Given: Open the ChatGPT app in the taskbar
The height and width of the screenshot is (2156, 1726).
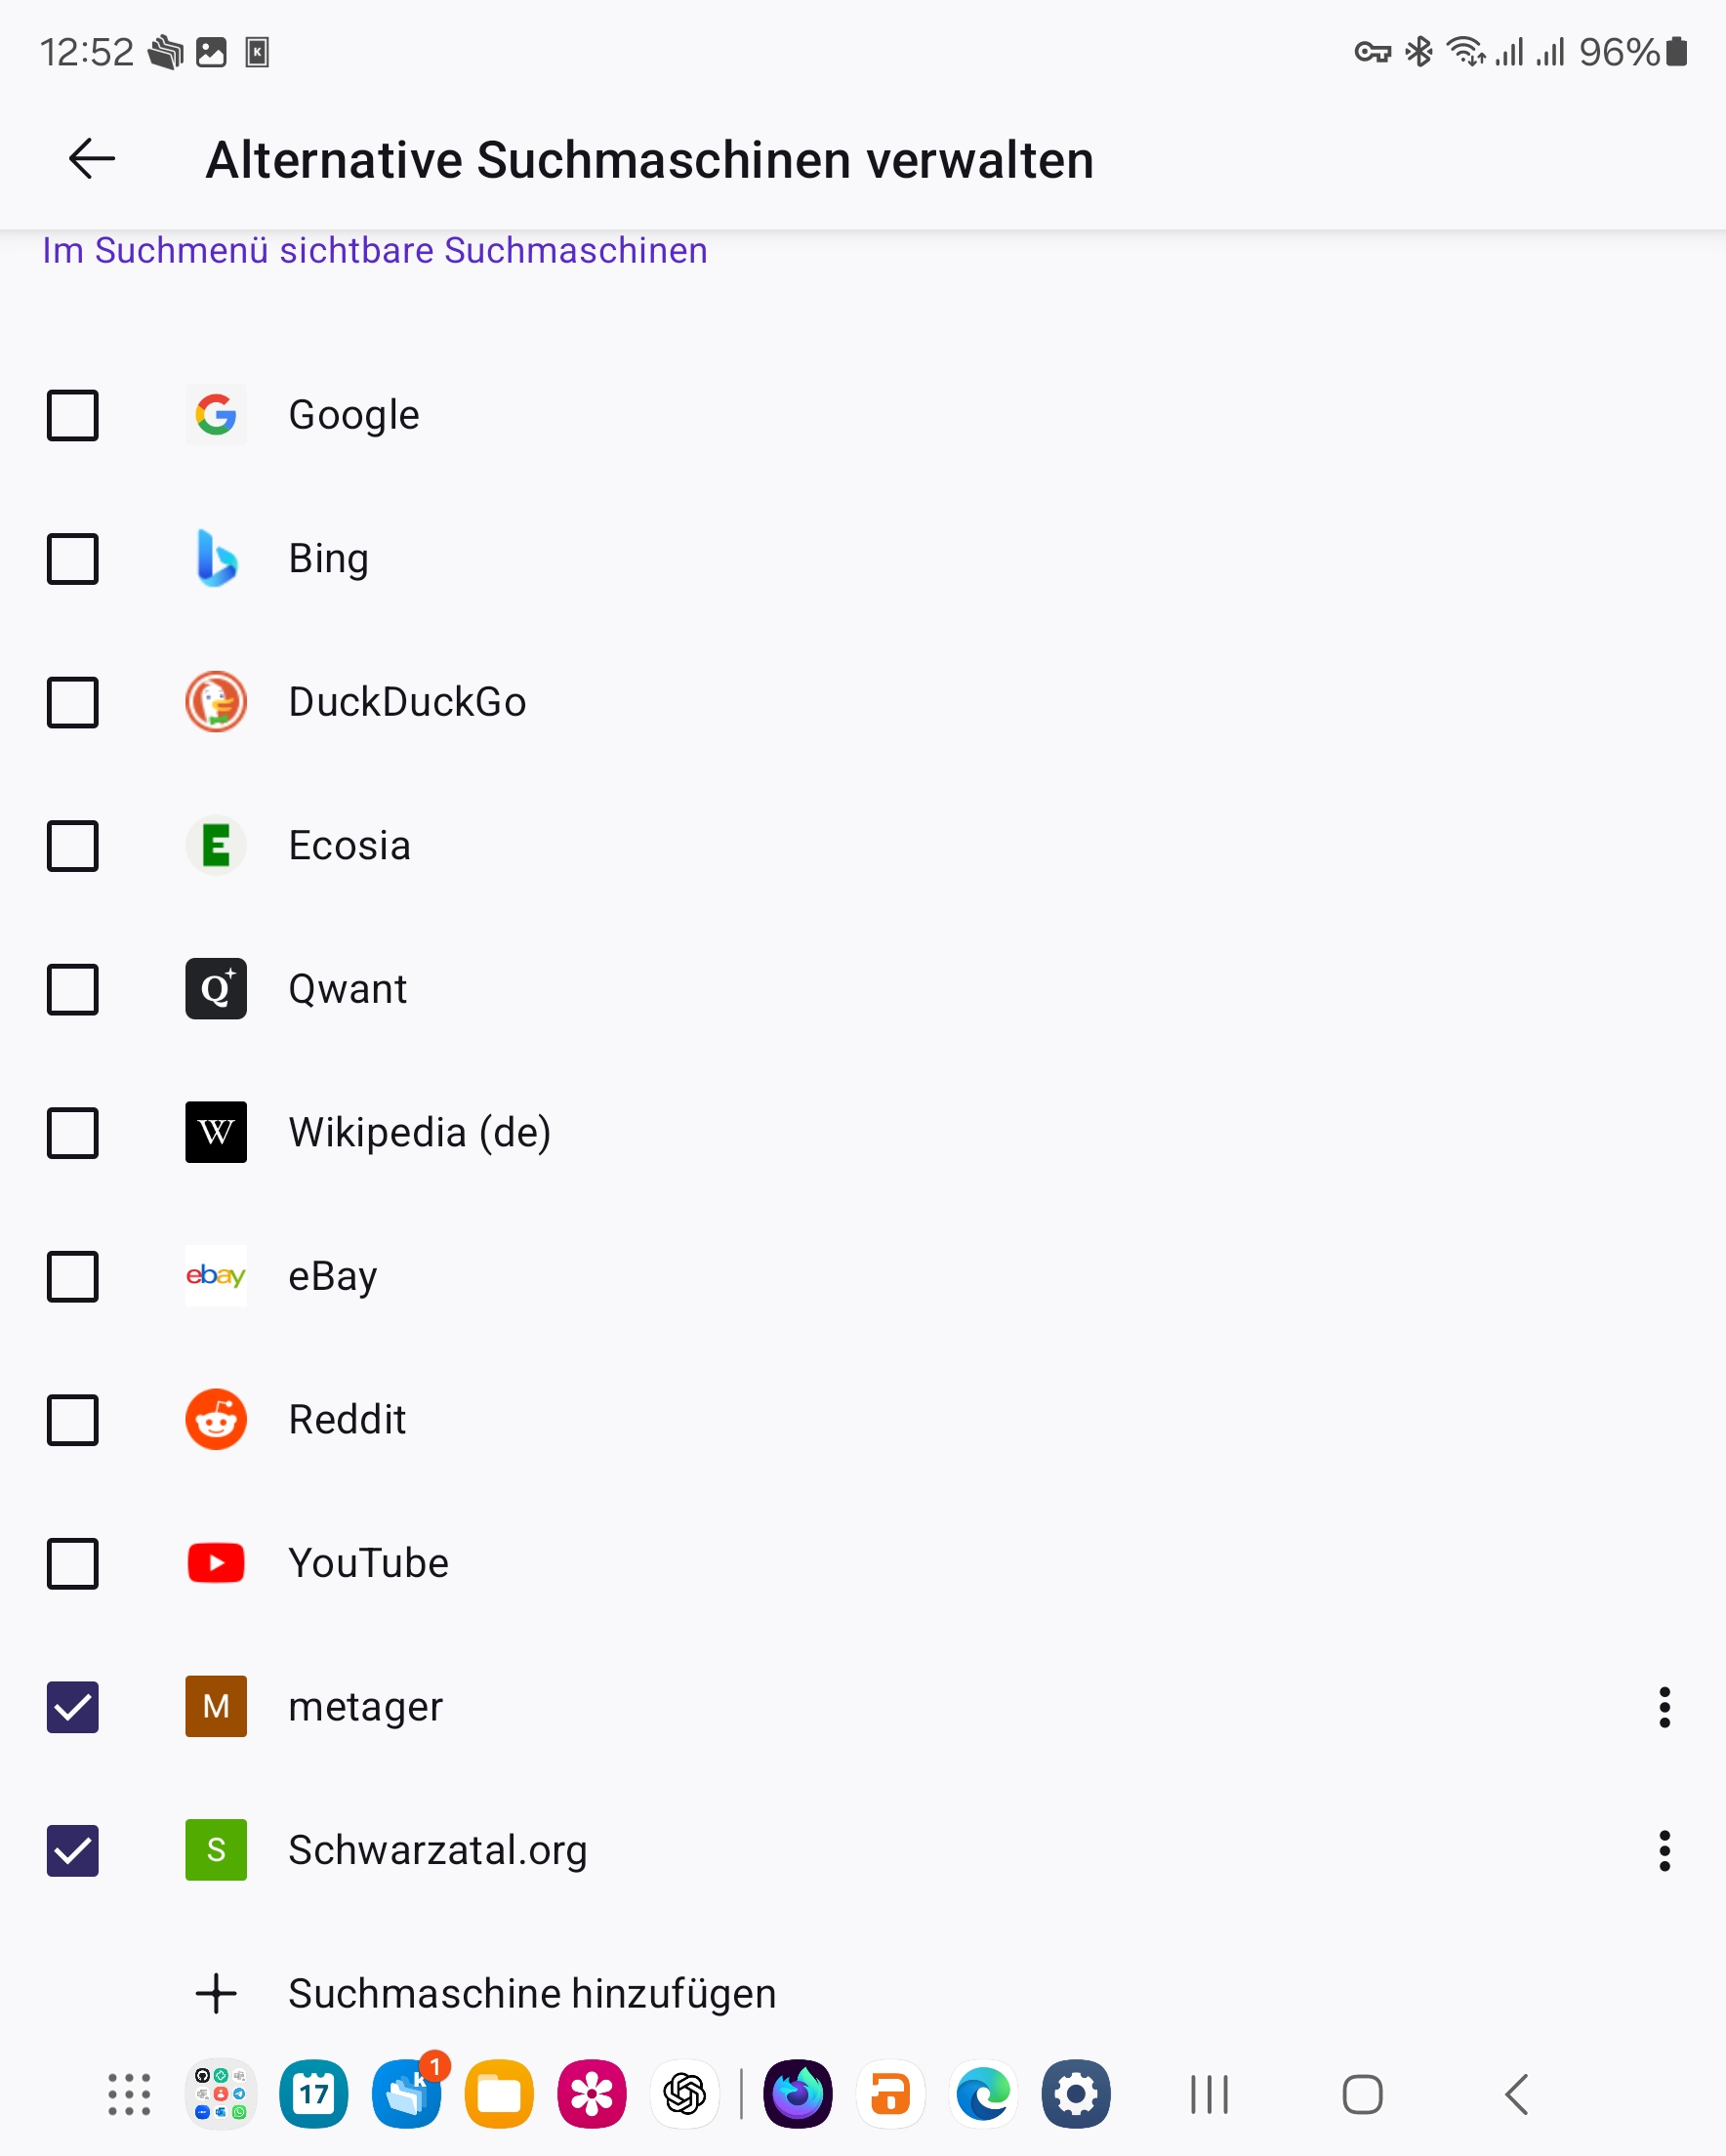Looking at the screenshot, I should [685, 2094].
